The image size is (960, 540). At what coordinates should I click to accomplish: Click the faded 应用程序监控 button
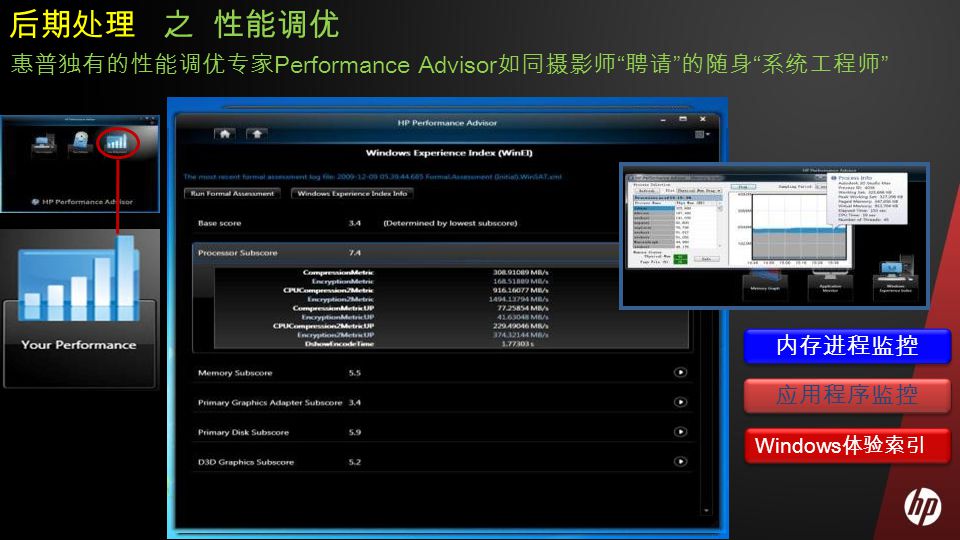click(847, 395)
